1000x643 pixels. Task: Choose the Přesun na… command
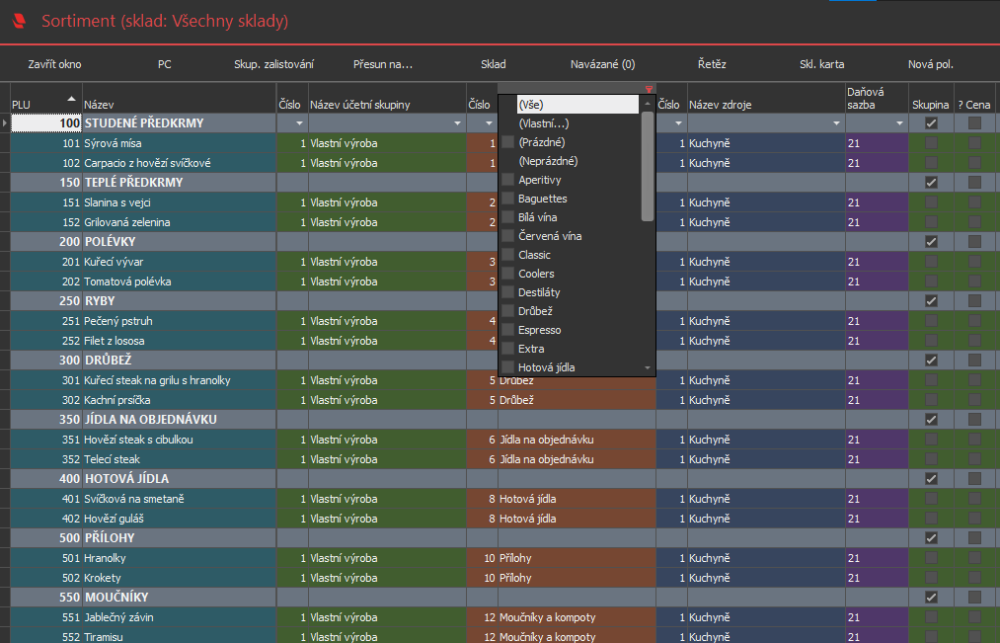click(x=383, y=64)
